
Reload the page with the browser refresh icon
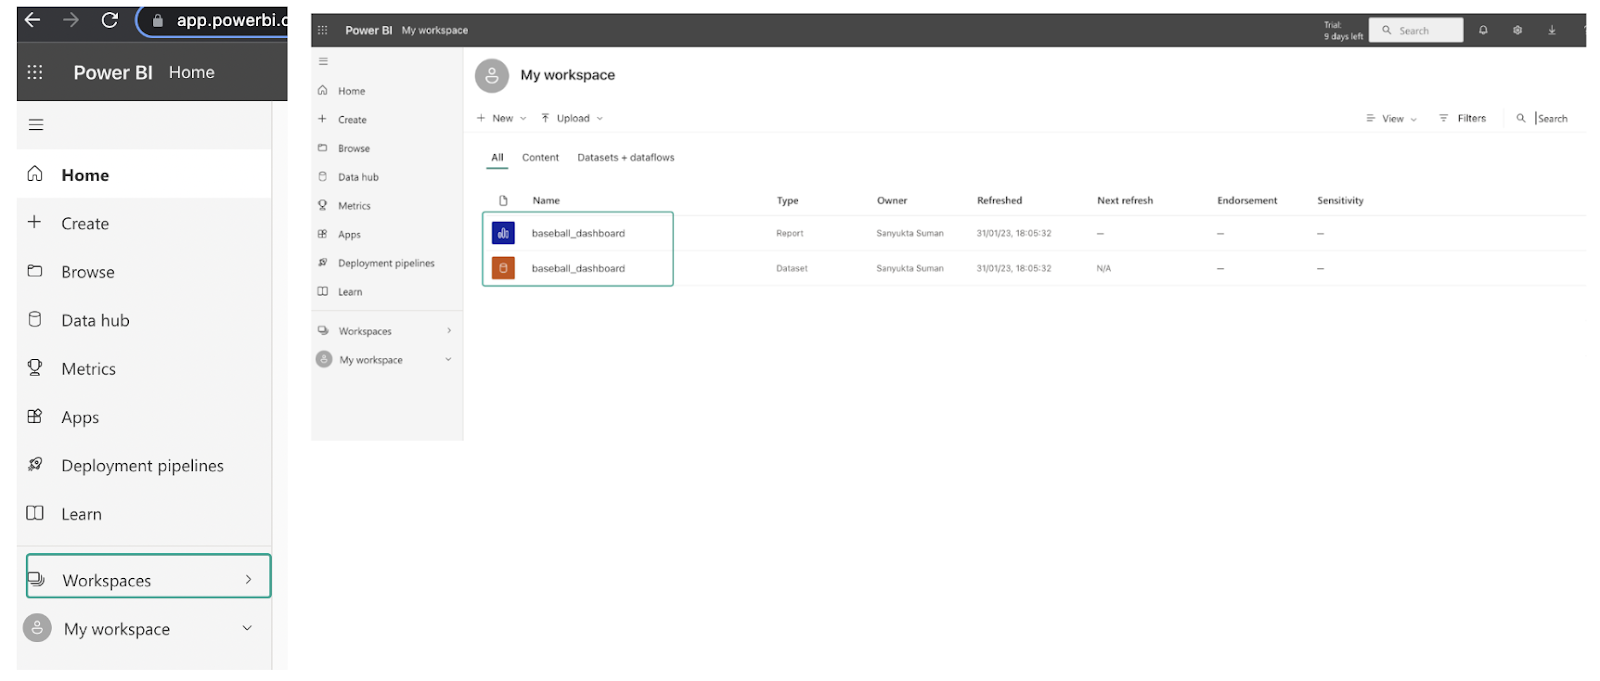point(110,20)
